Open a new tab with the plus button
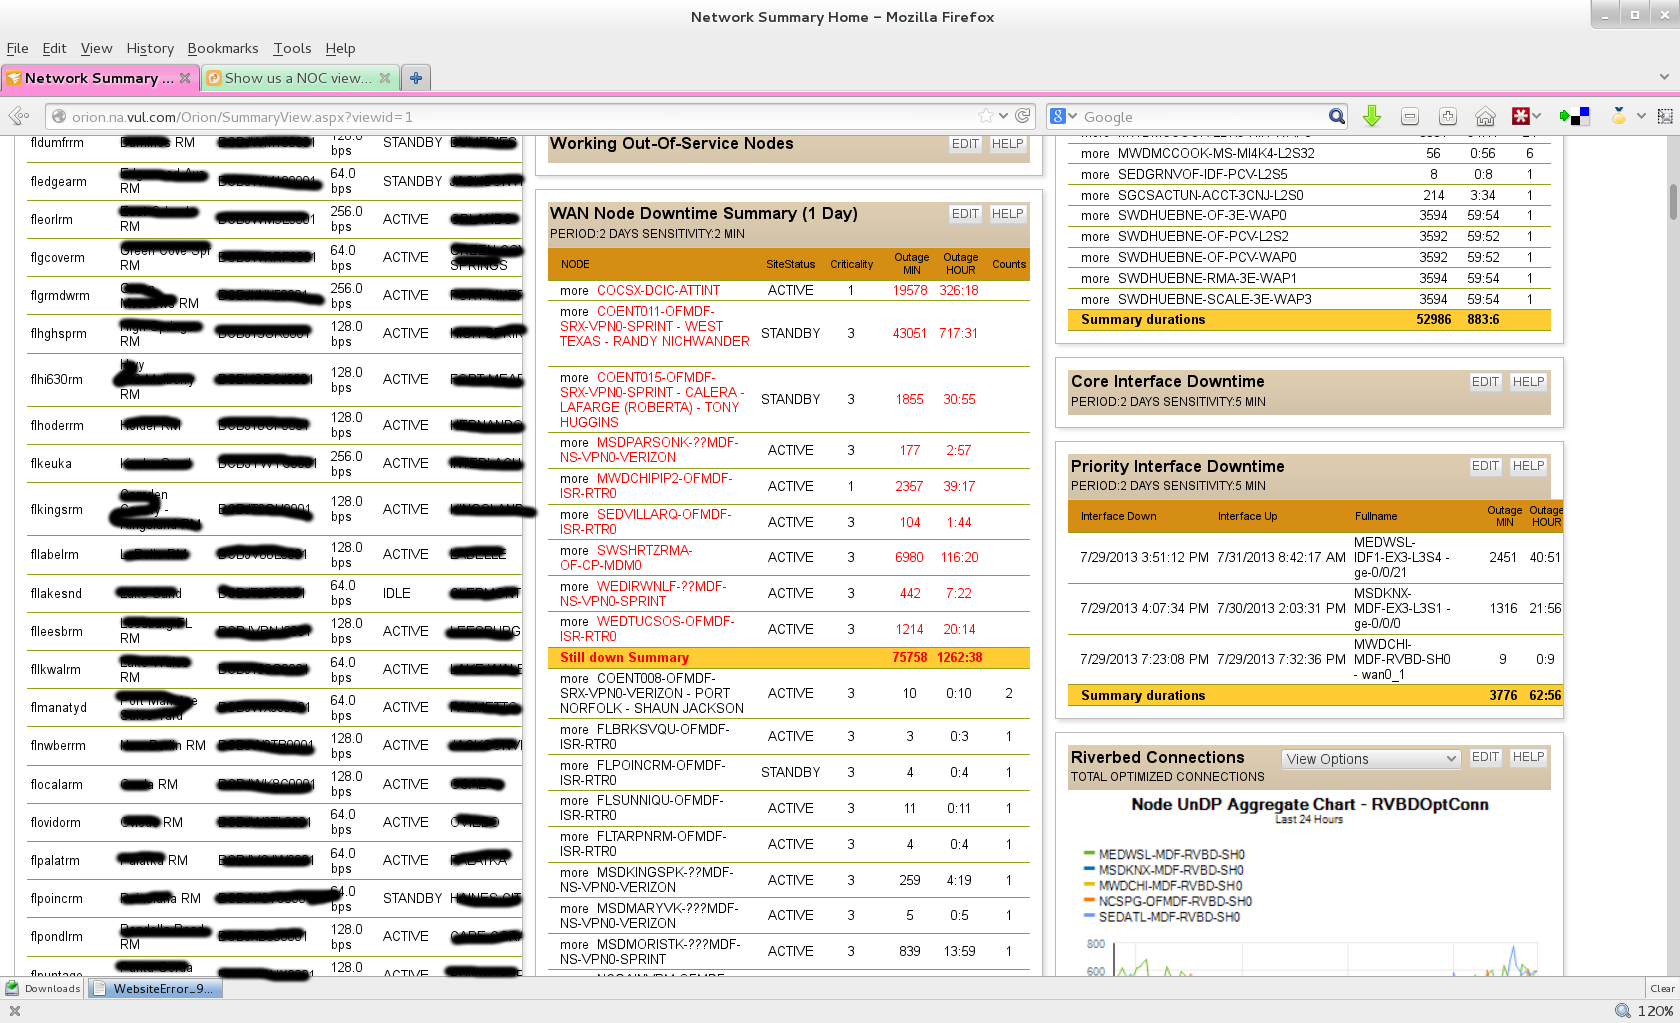Viewport: 1680px width, 1023px height. (x=416, y=78)
